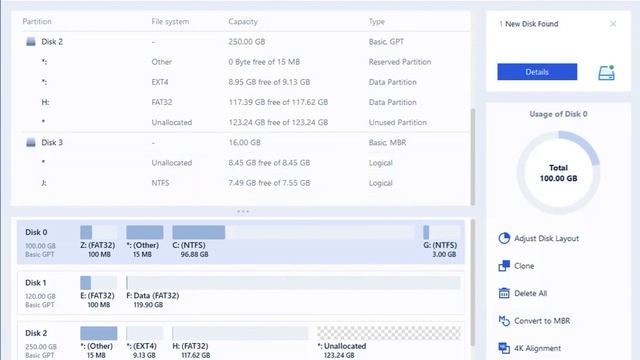Viewport: 640px width, 360px height.
Task: Click the new disk drive icon beside Details
Action: click(606, 73)
